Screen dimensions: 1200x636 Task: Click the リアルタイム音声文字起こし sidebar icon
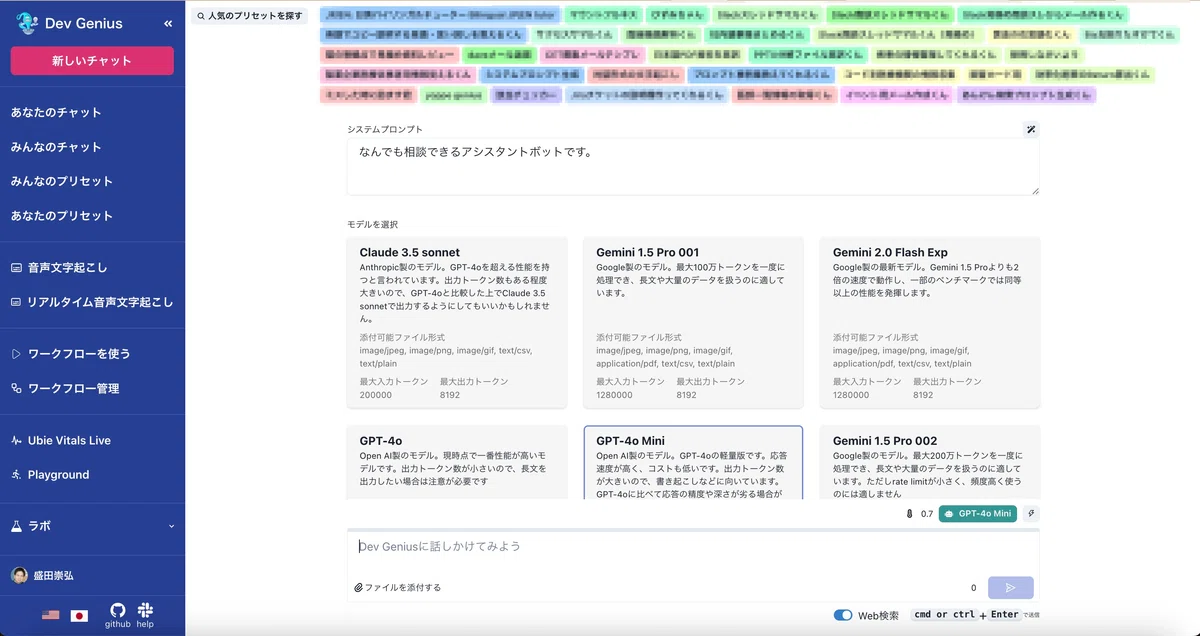point(16,302)
